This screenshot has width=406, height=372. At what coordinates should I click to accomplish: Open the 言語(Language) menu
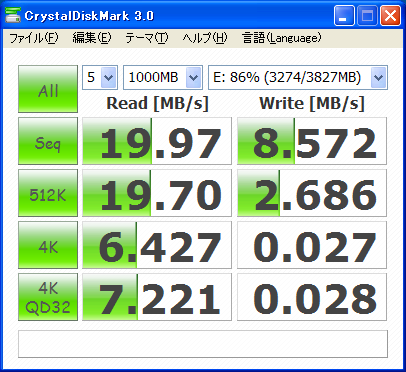point(282,38)
